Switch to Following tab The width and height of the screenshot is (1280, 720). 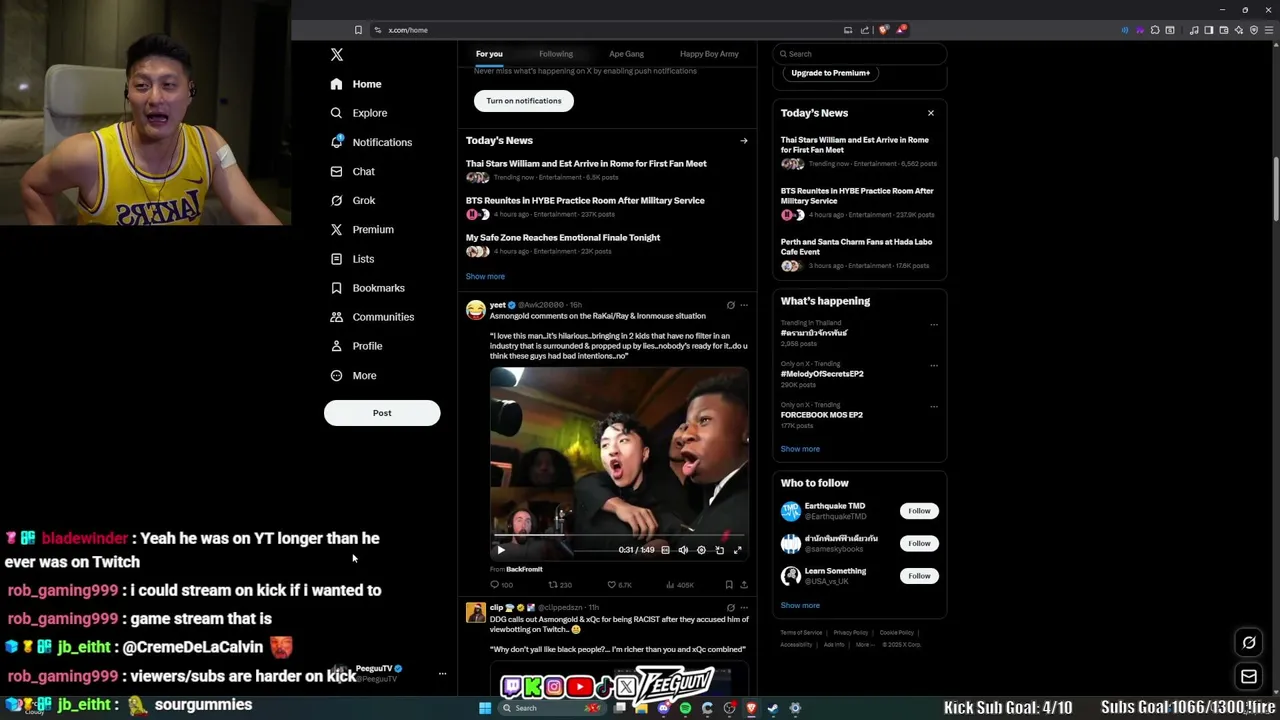[x=556, y=54]
